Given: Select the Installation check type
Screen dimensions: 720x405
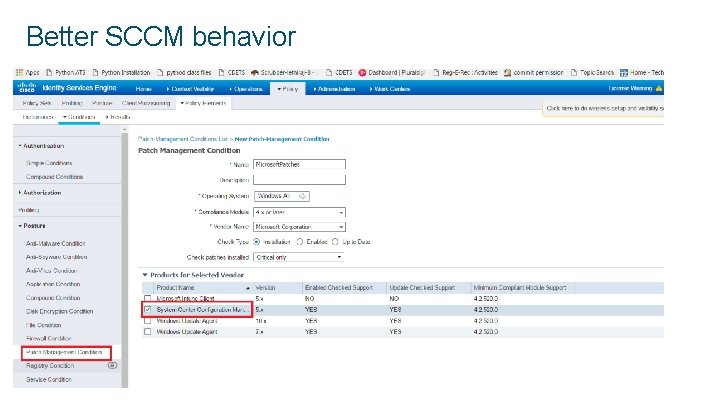Looking at the screenshot, I should click(256, 242).
